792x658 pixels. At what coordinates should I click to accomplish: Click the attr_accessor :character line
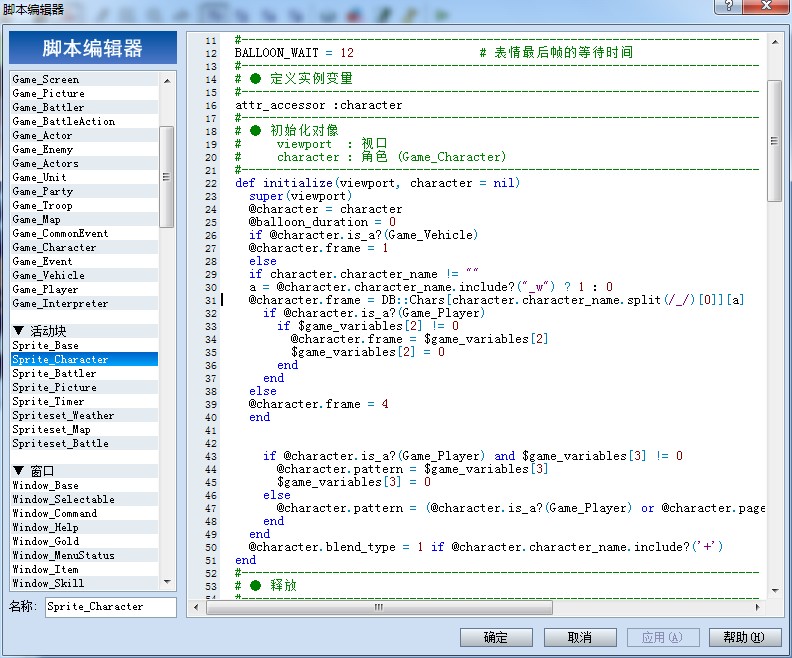coord(319,105)
